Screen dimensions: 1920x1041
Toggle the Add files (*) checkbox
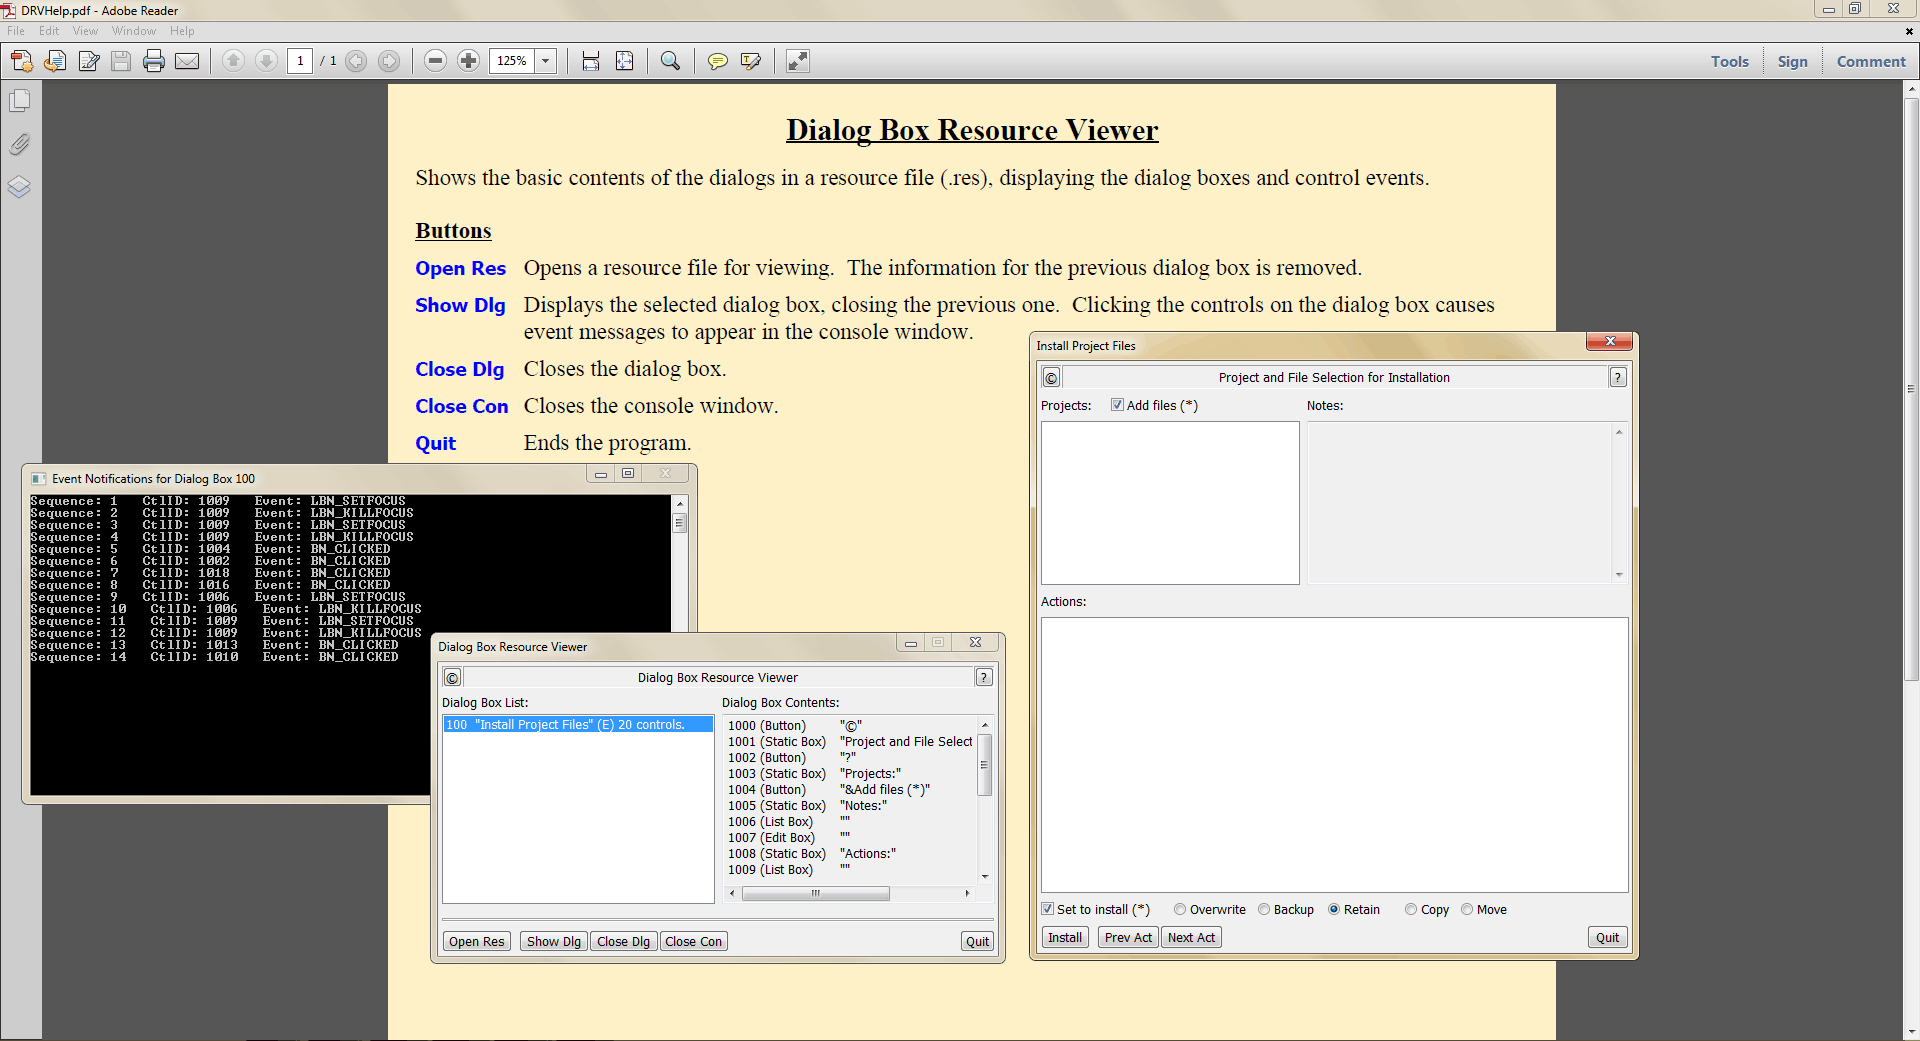[x=1117, y=405]
